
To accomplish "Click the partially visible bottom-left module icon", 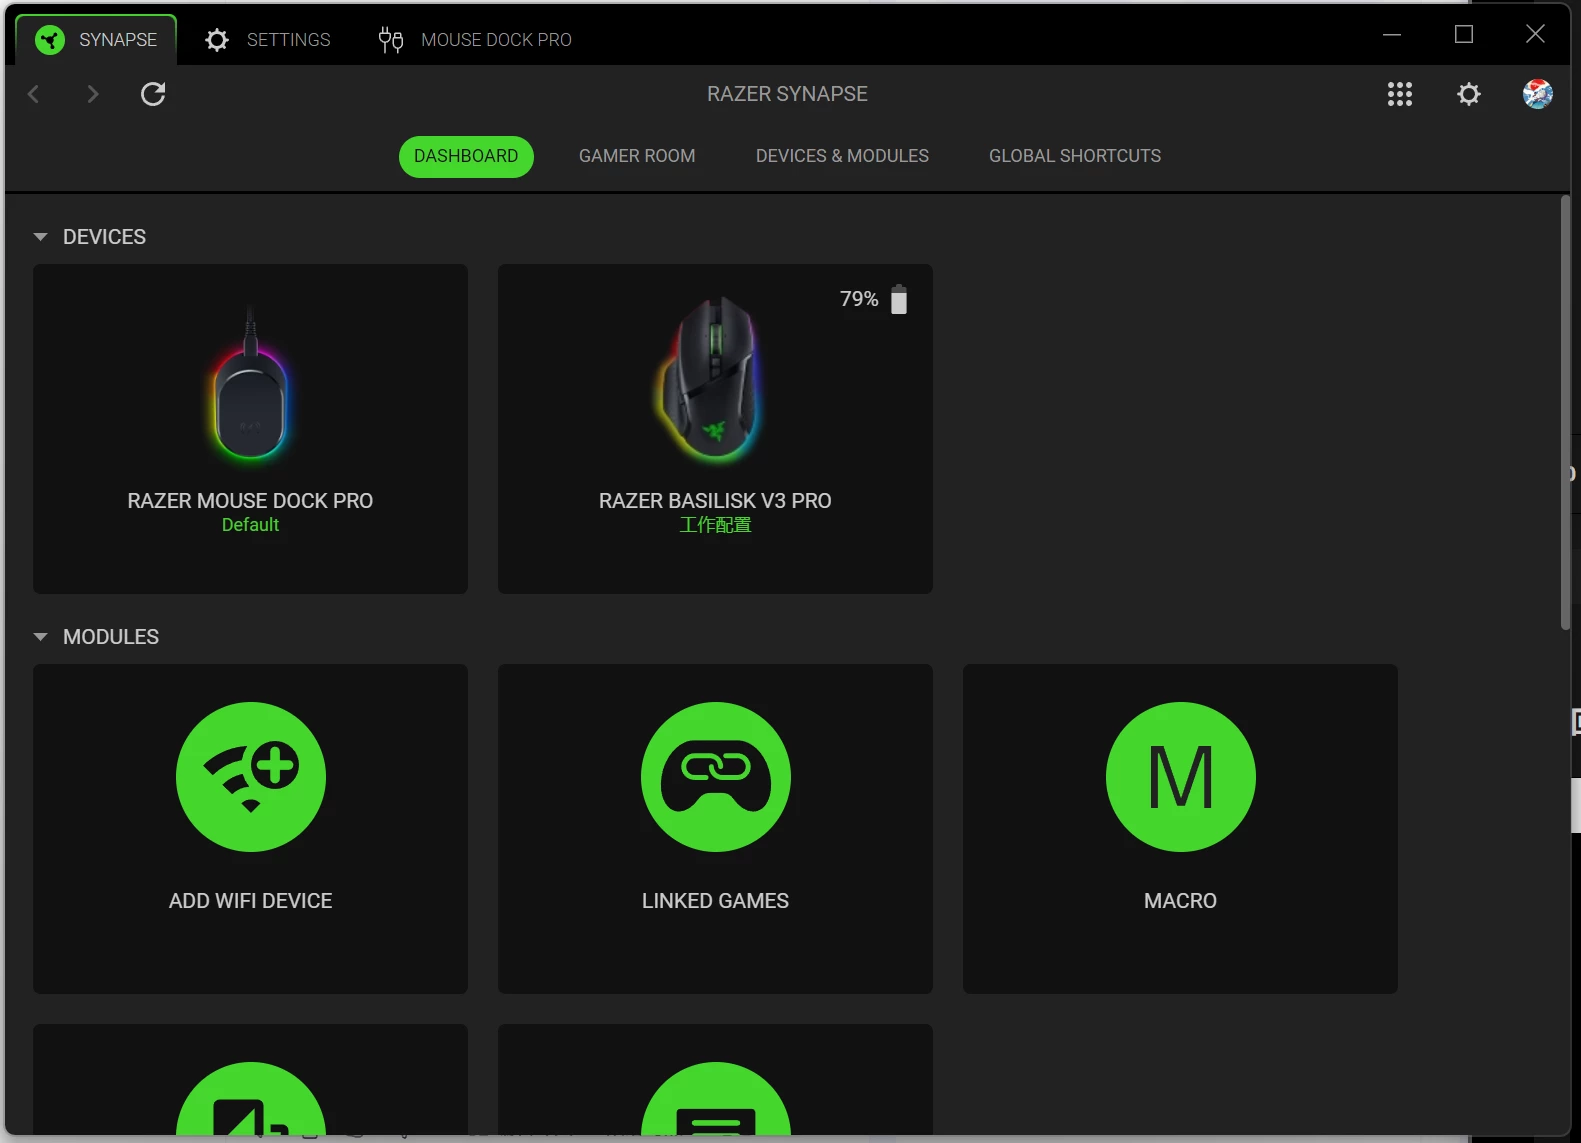I will click(x=251, y=1099).
